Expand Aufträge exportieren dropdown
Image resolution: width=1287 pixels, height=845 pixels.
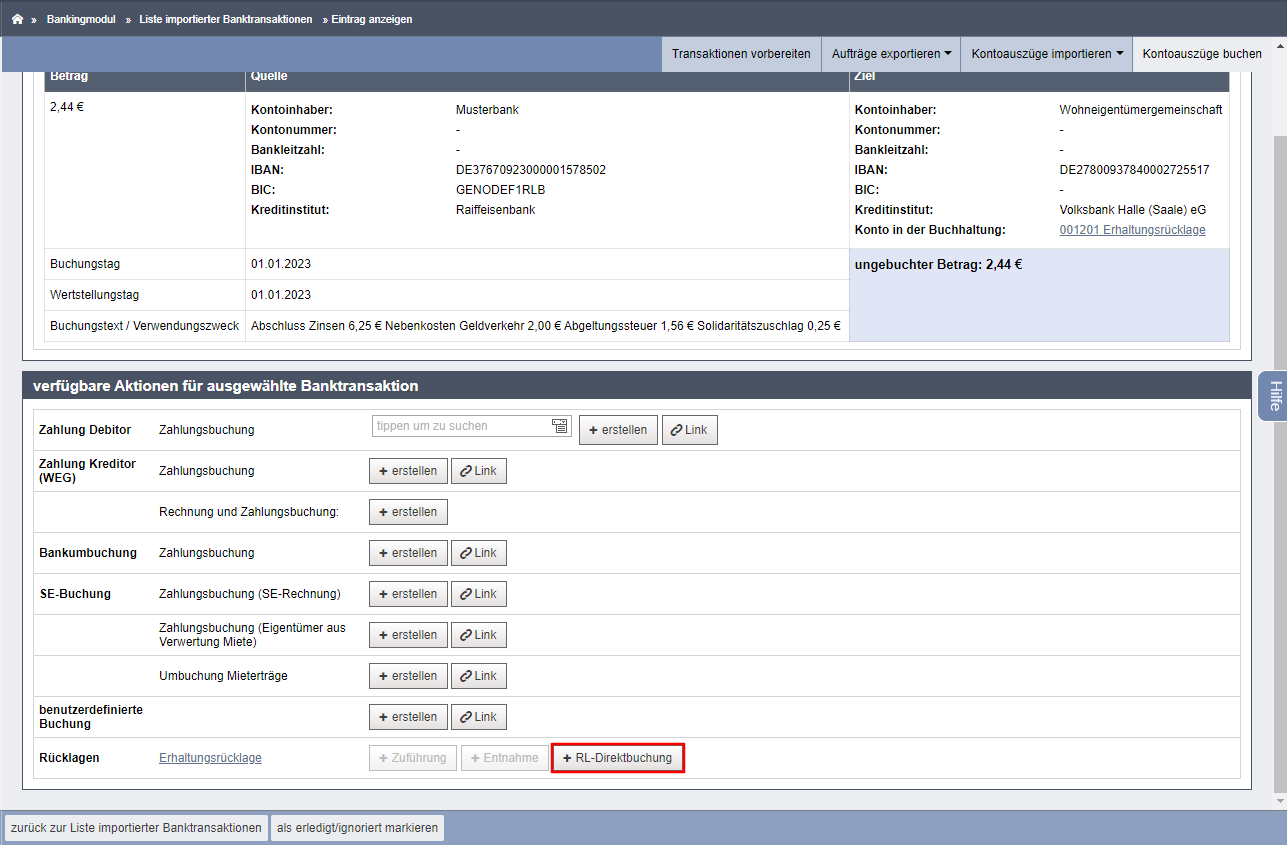(891, 54)
